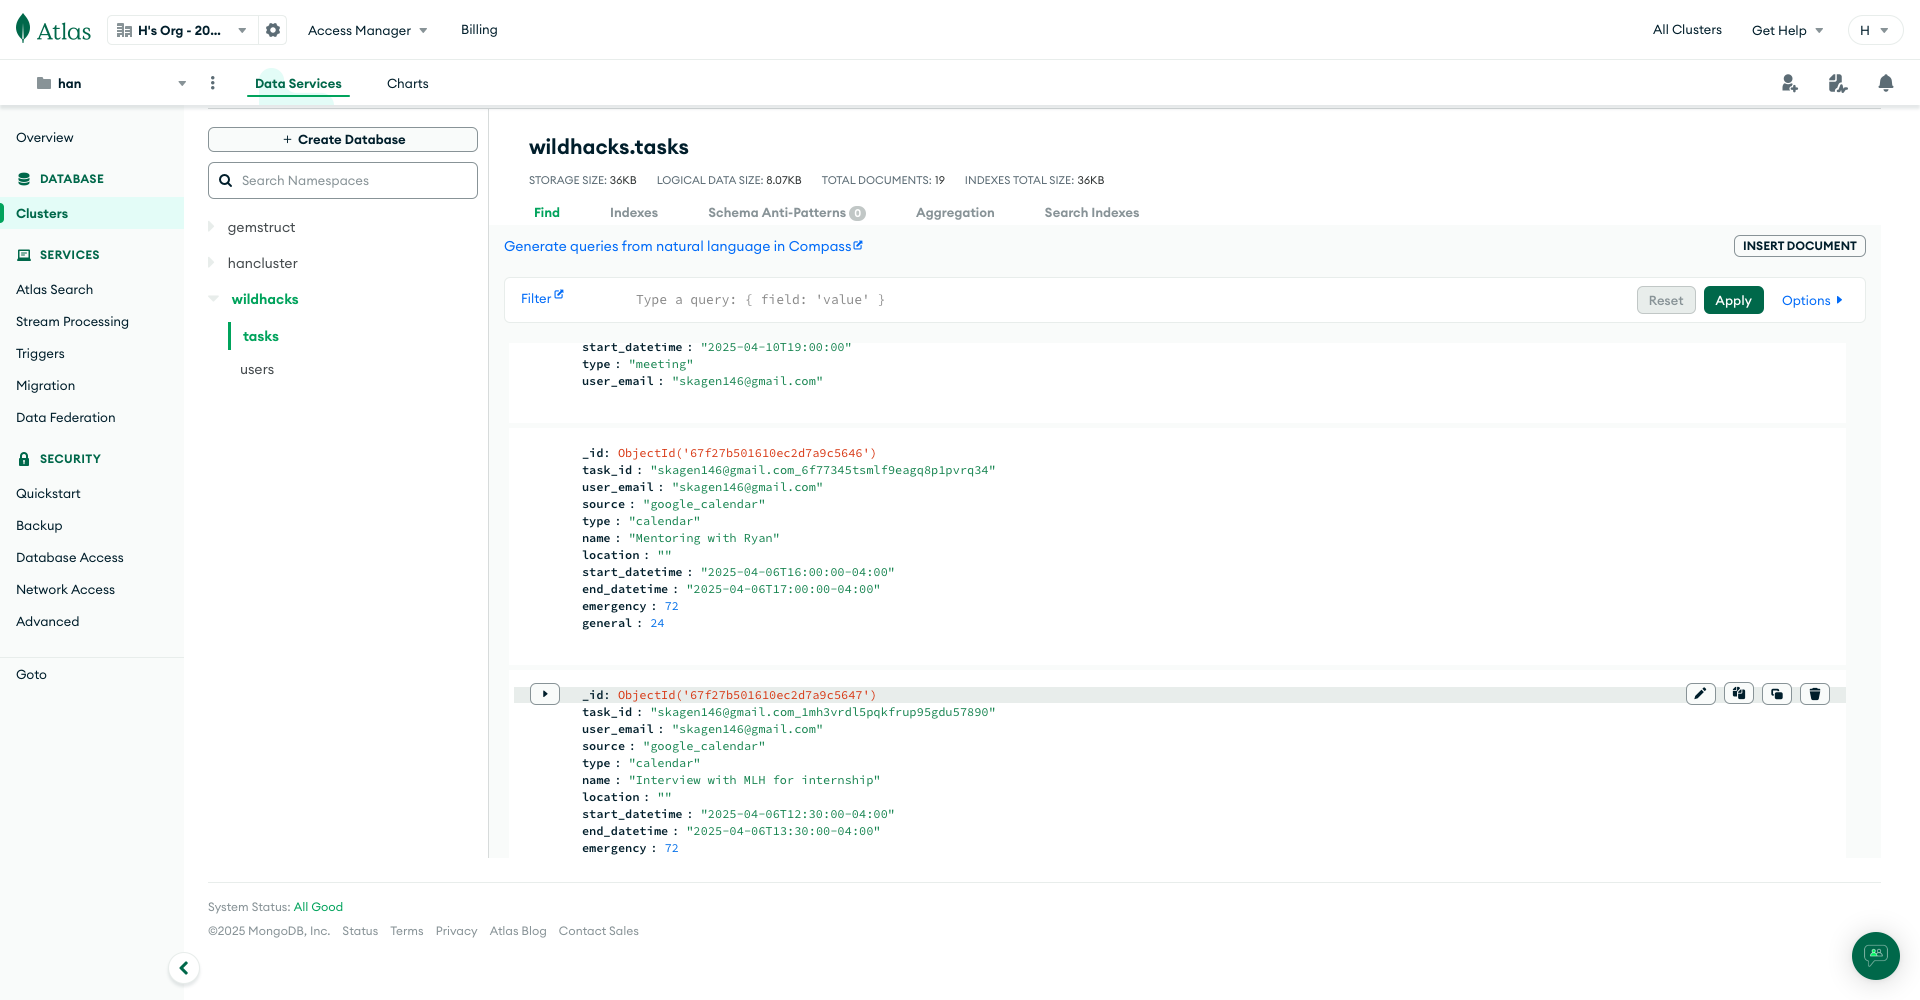Expand the gemstruct database
The width and height of the screenshot is (1920, 1000).
[212, 227]
